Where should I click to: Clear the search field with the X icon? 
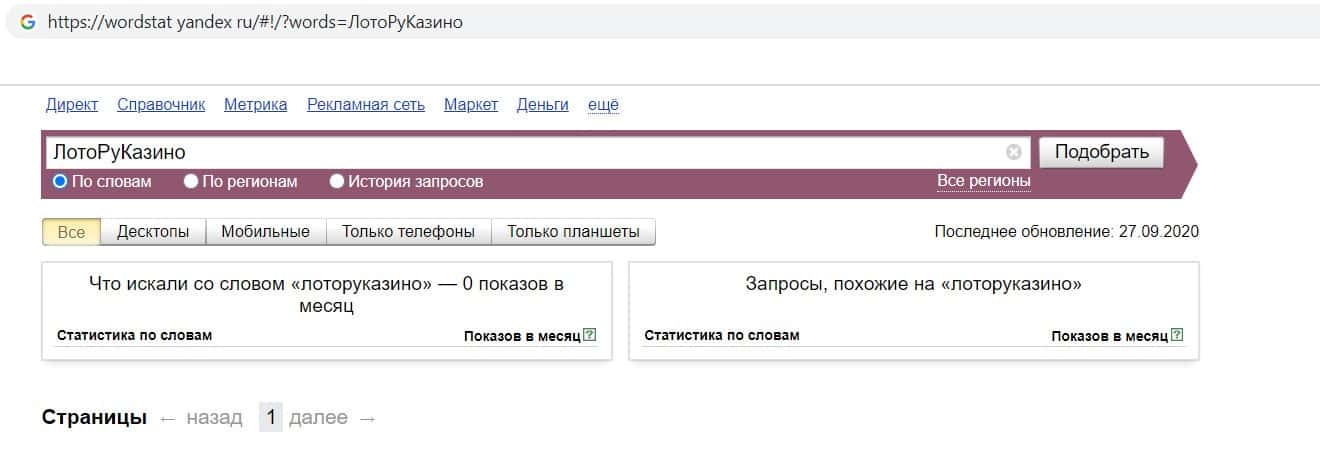coord(1013,153)
